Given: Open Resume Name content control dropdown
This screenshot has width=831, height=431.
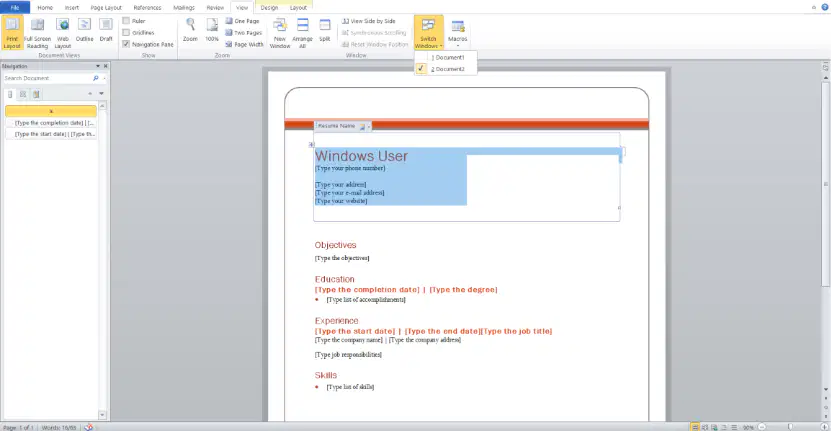Looking at the screenshot, I should coord(369,126).
